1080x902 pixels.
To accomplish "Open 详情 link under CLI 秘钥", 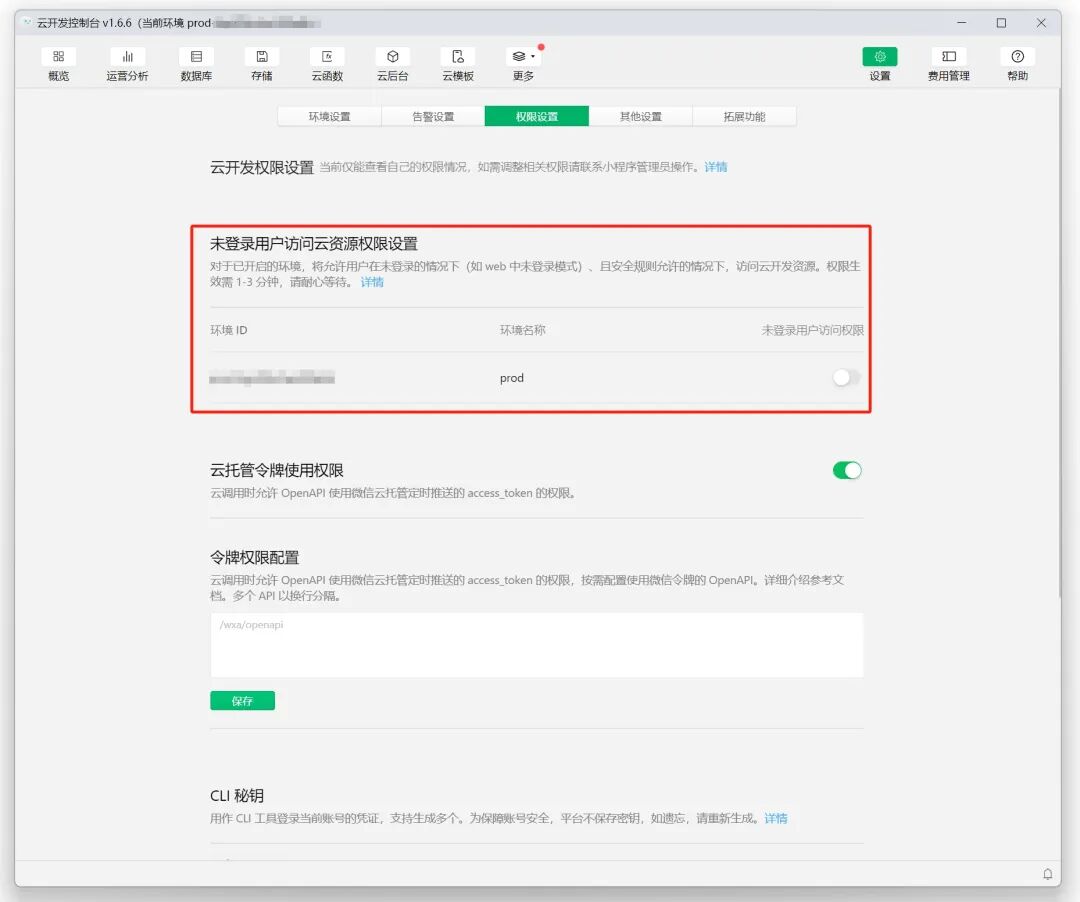I will 776,818.
